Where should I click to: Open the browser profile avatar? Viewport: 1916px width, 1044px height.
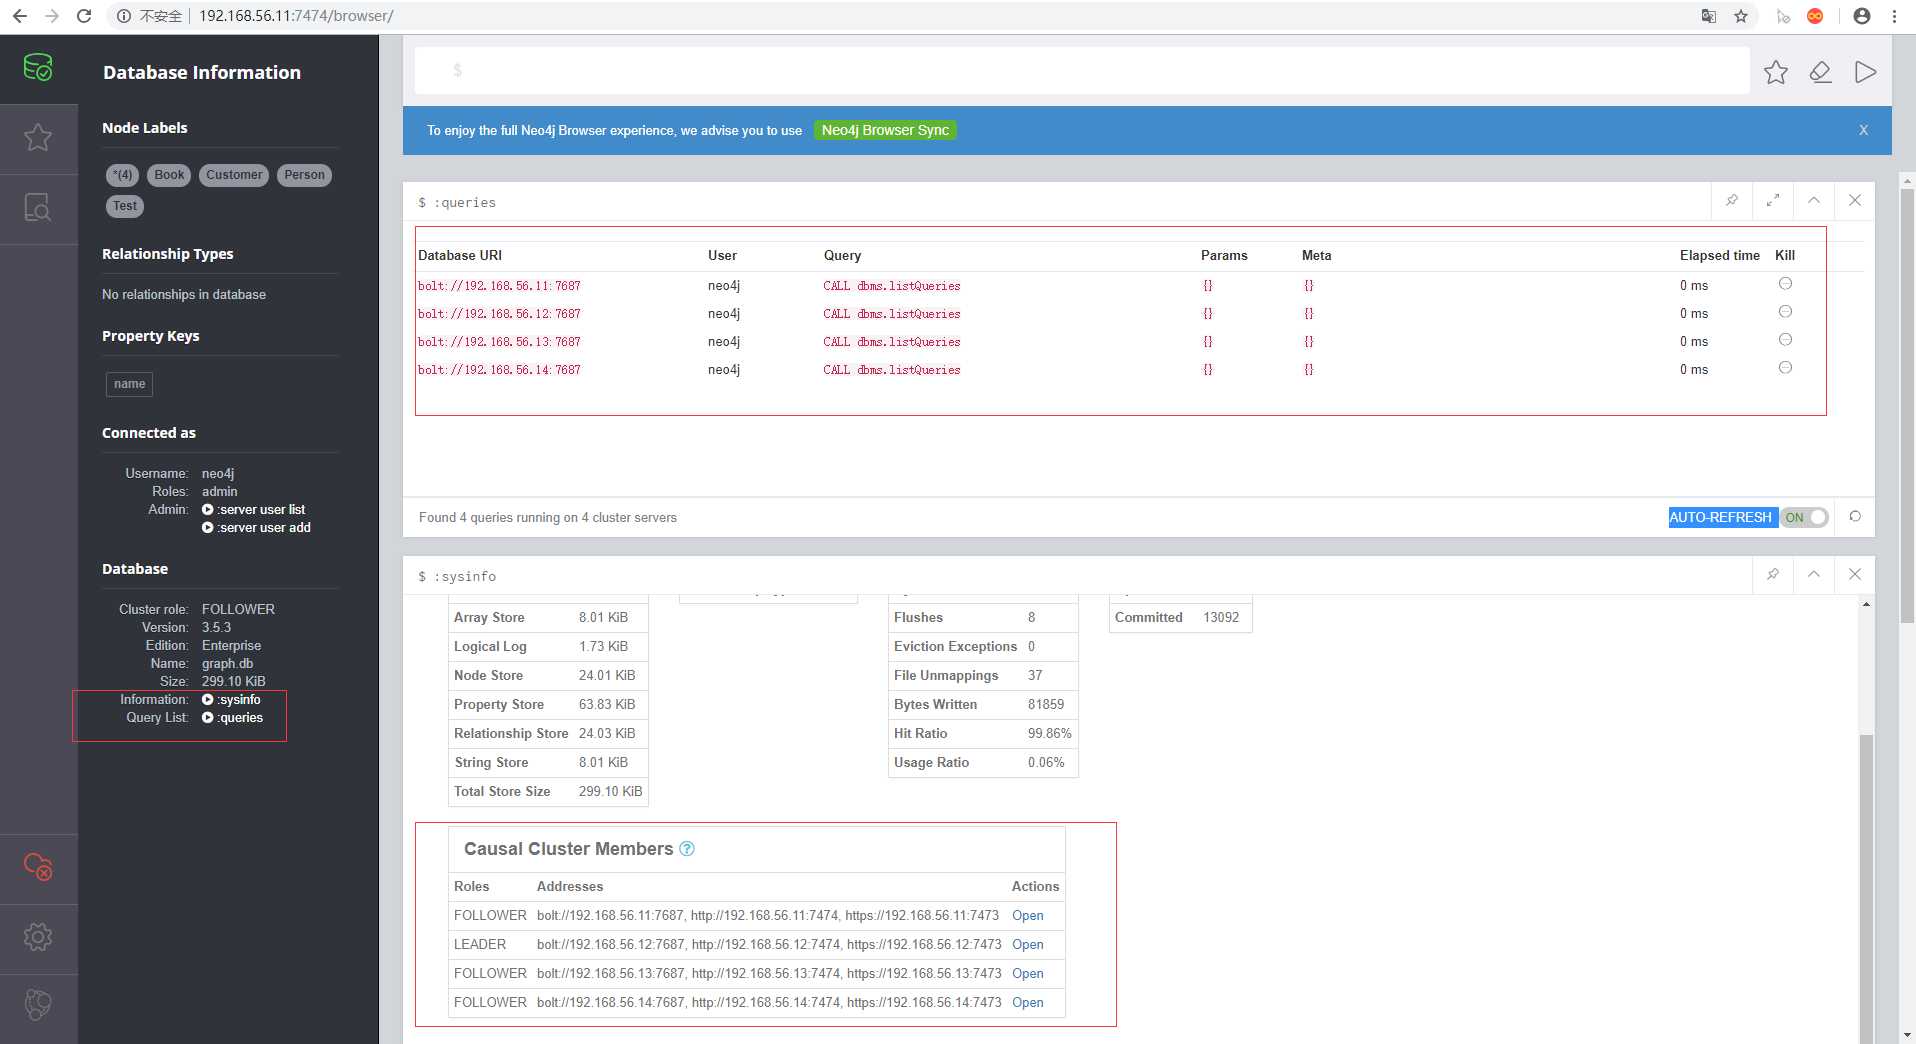point(1862,16)
